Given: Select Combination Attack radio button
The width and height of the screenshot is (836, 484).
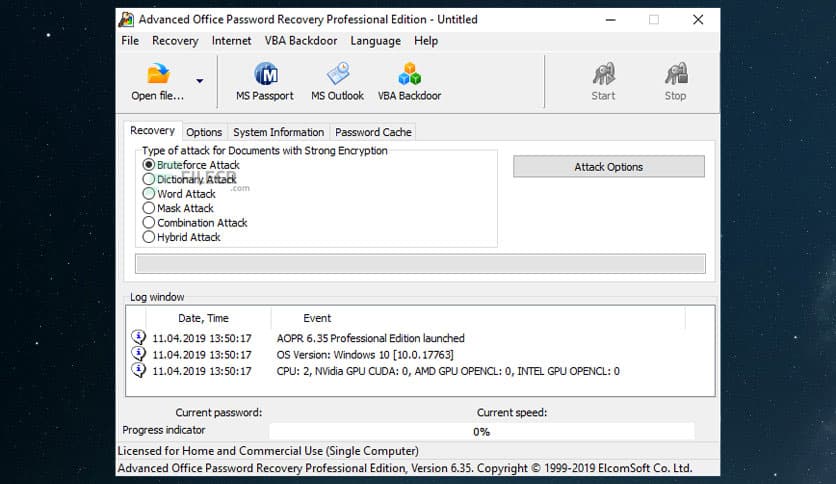Looking at the screenshot, I should (x=149, y=222).
